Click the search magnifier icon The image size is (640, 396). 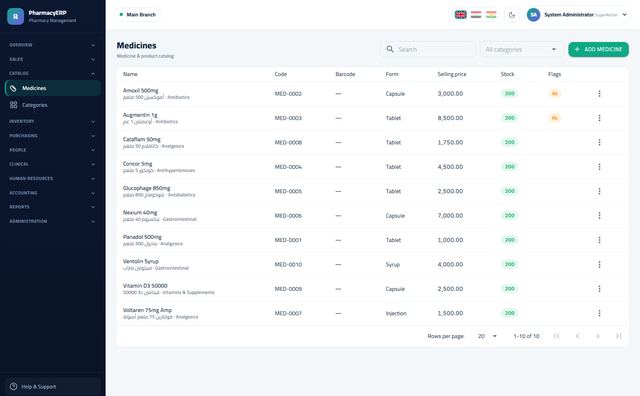pyautogui.click(x=390, y=49)
